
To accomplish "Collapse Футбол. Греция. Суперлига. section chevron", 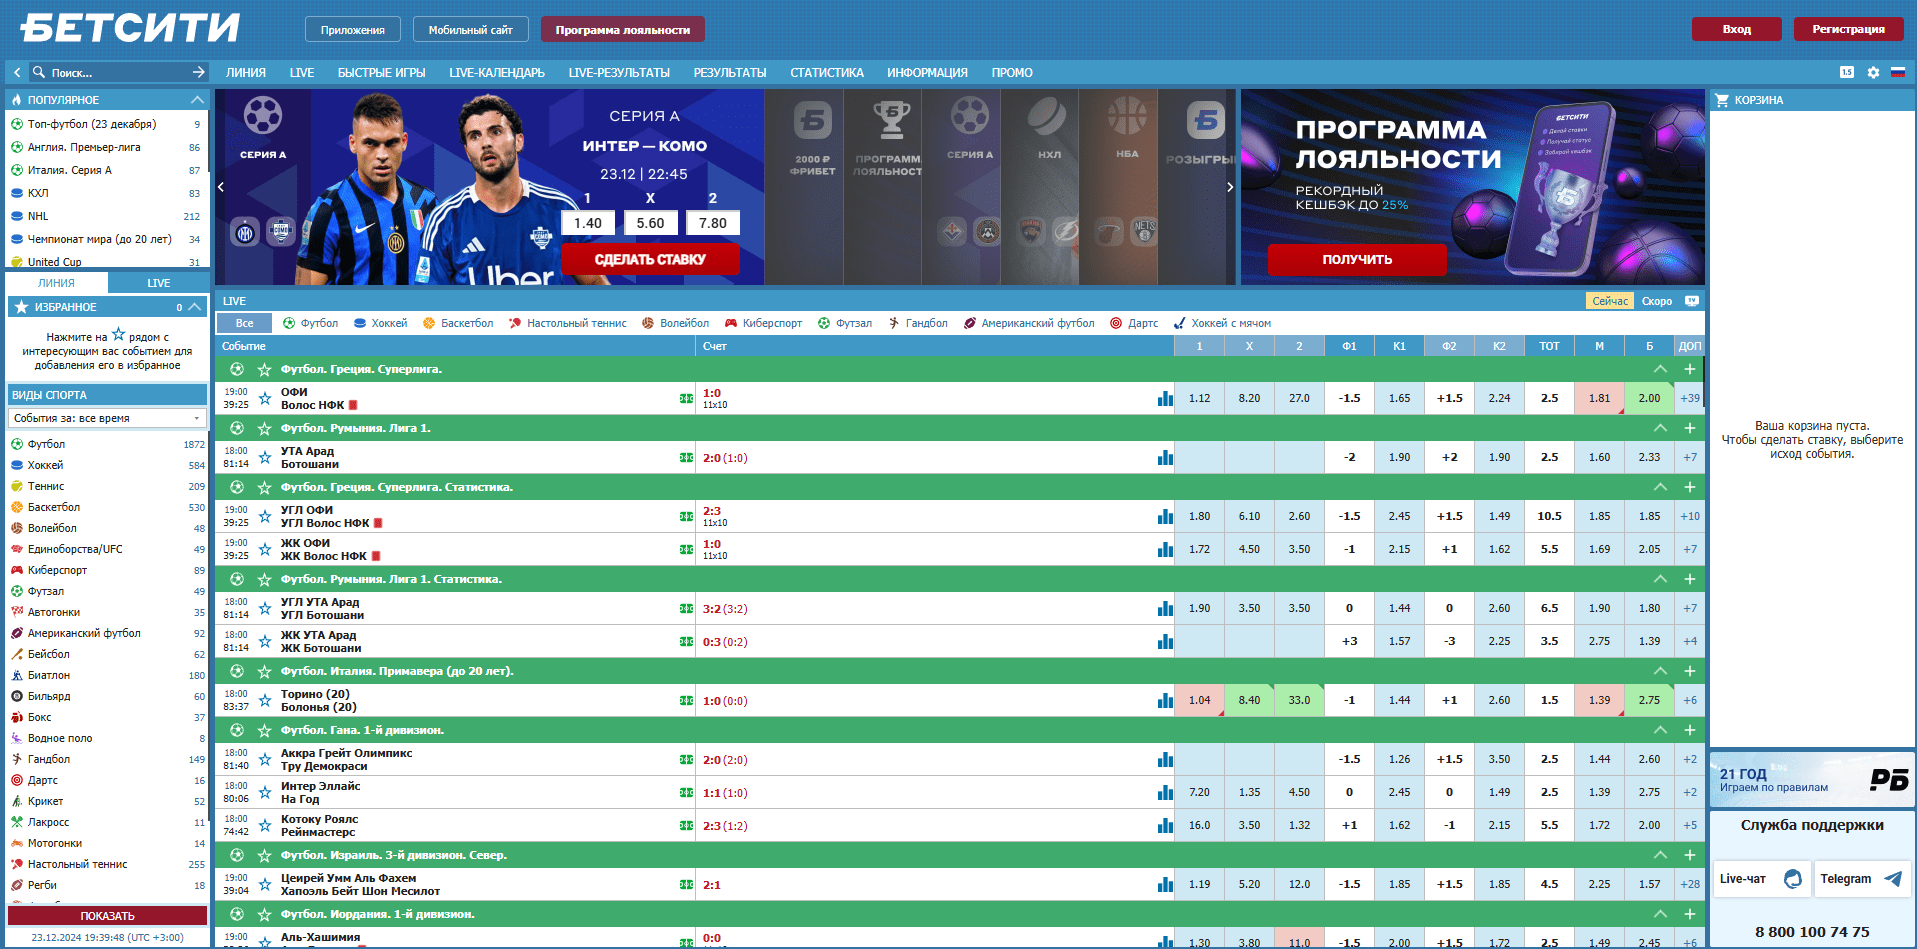I will click(1660, 369).
